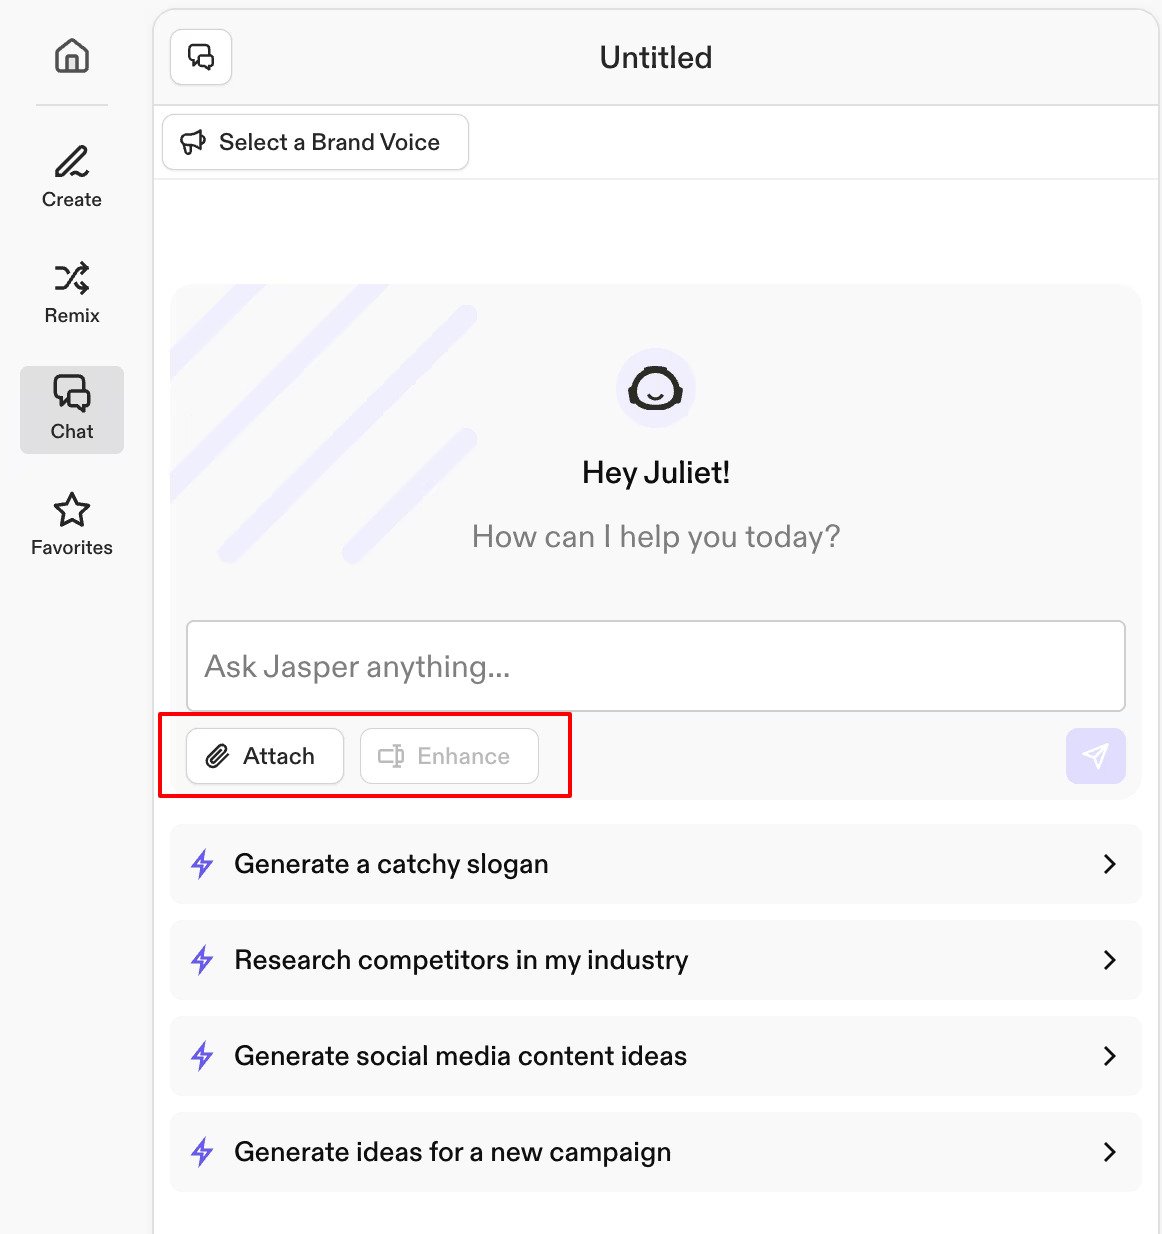Click the chat bubble icon near Untitled
1162x1234 pixels.
[200, 58]
